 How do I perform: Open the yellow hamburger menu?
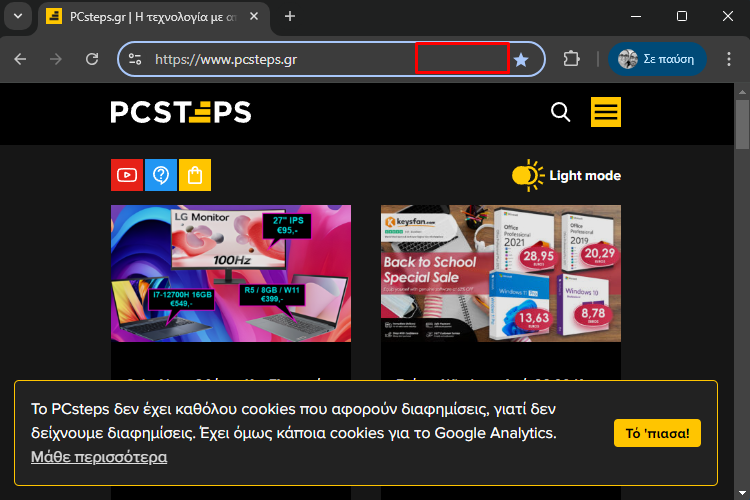606,112
